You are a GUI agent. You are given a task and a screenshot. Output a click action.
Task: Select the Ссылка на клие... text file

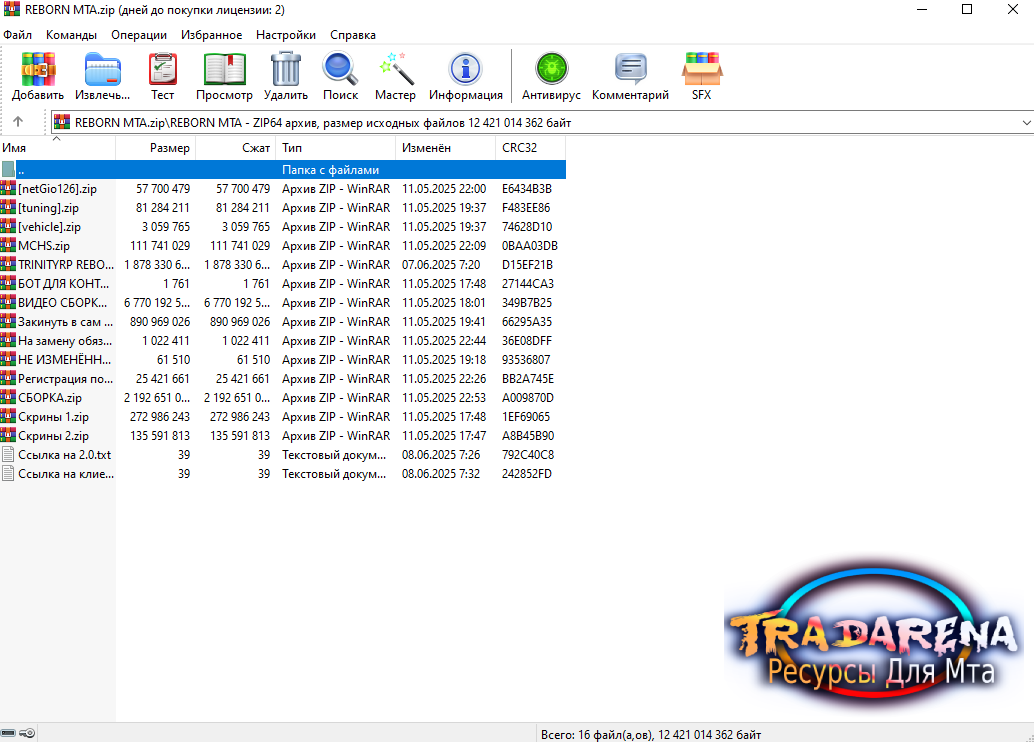pos(66,474)
